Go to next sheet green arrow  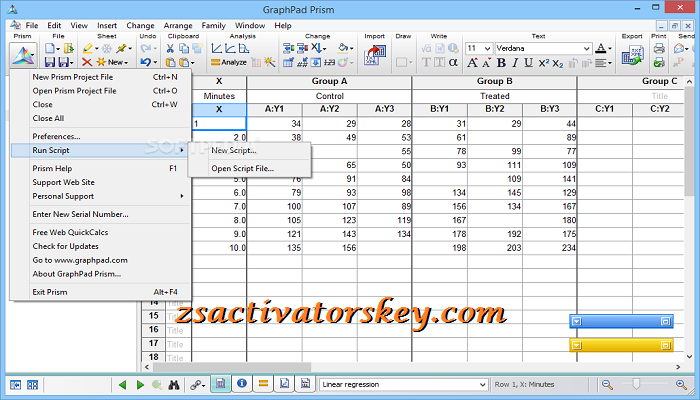(x=140, y=384)
